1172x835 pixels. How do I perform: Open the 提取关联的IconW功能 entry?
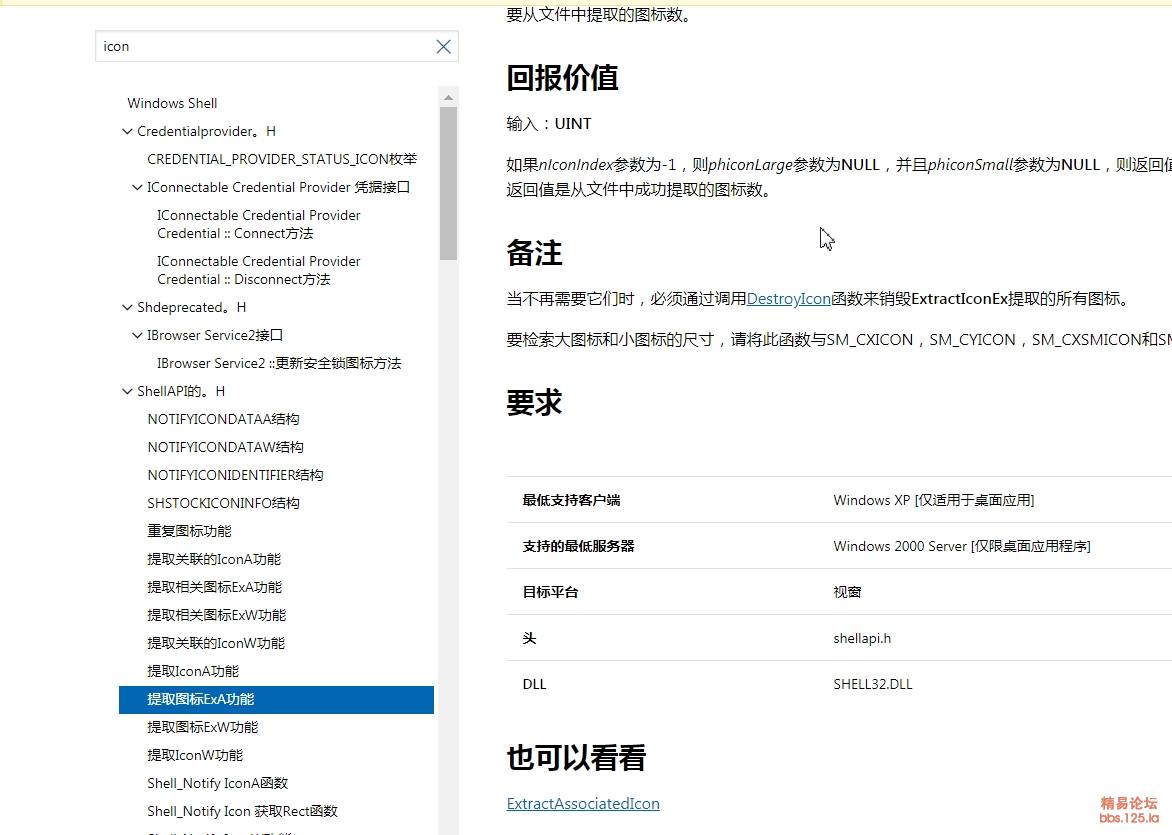[x=216, y=643]
